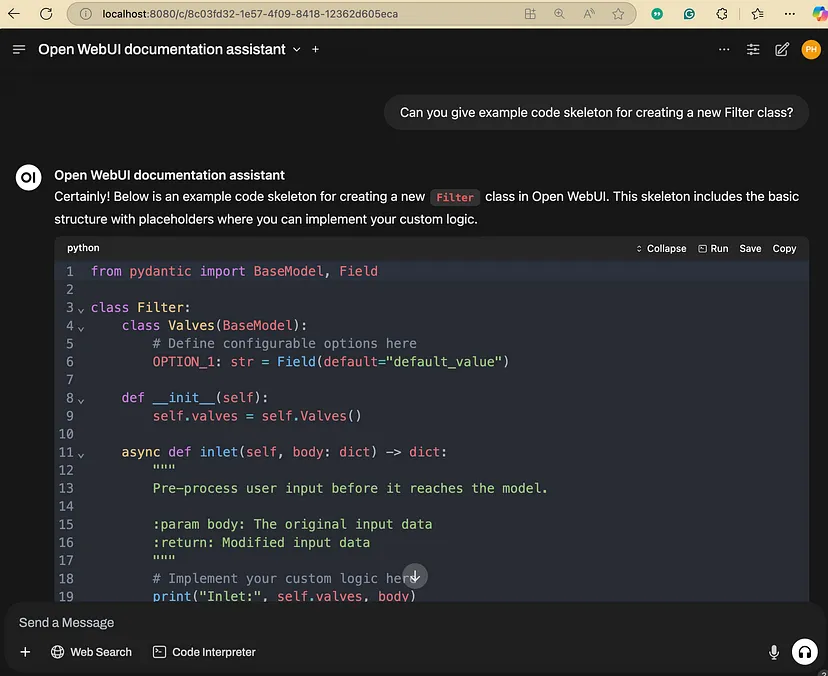
Task: Toggle Code Interpreter
Action: tap(204, 652)
